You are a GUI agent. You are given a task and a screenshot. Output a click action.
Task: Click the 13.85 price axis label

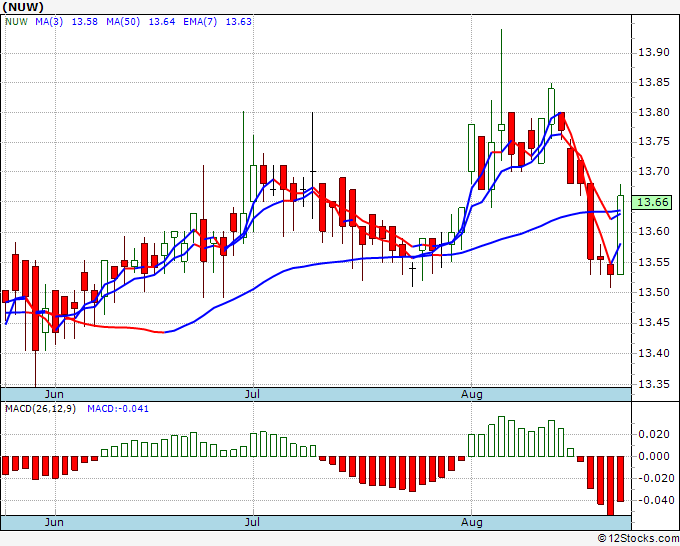click(x=654, y=82)
